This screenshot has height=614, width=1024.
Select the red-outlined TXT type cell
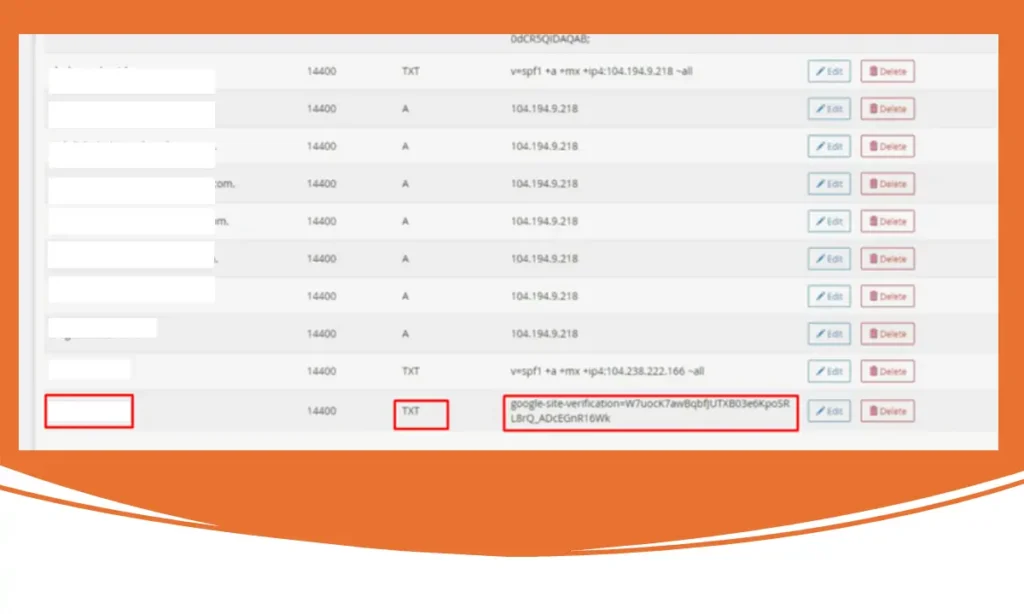pyautogui.click(x=420, y=414)
